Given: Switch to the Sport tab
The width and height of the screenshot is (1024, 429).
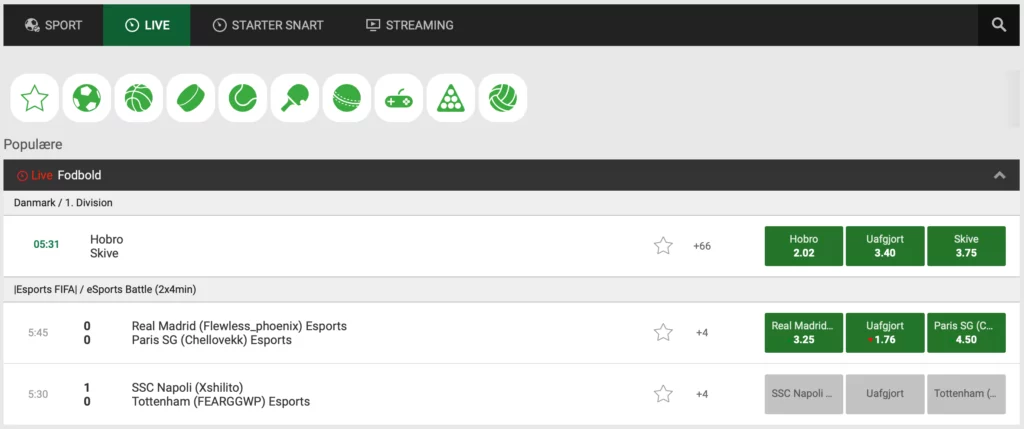Looking at the screenshot, I should tap(53, 25).
